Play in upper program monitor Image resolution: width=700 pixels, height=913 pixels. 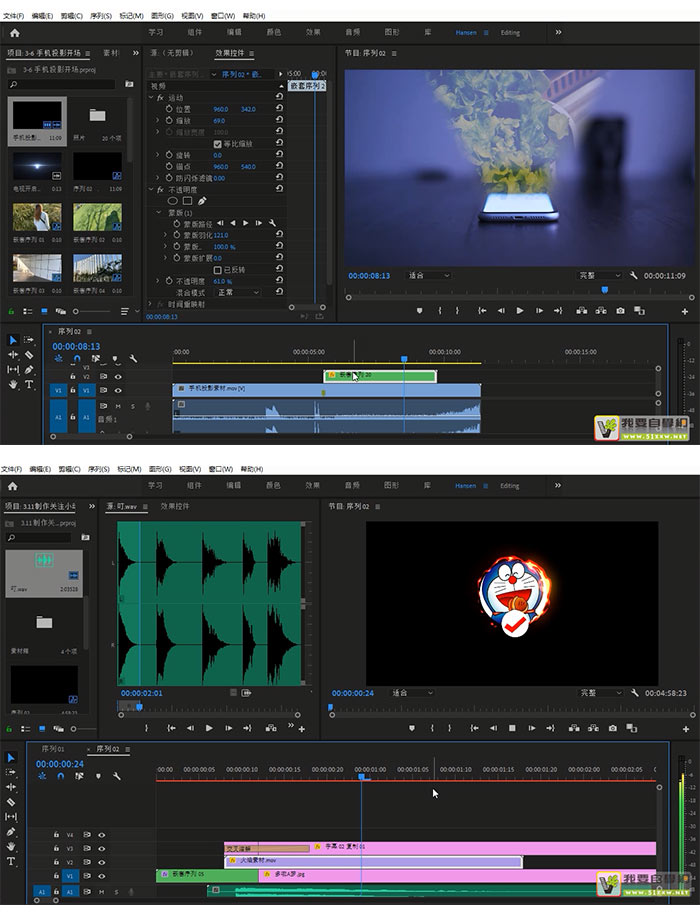pos(519,311)
